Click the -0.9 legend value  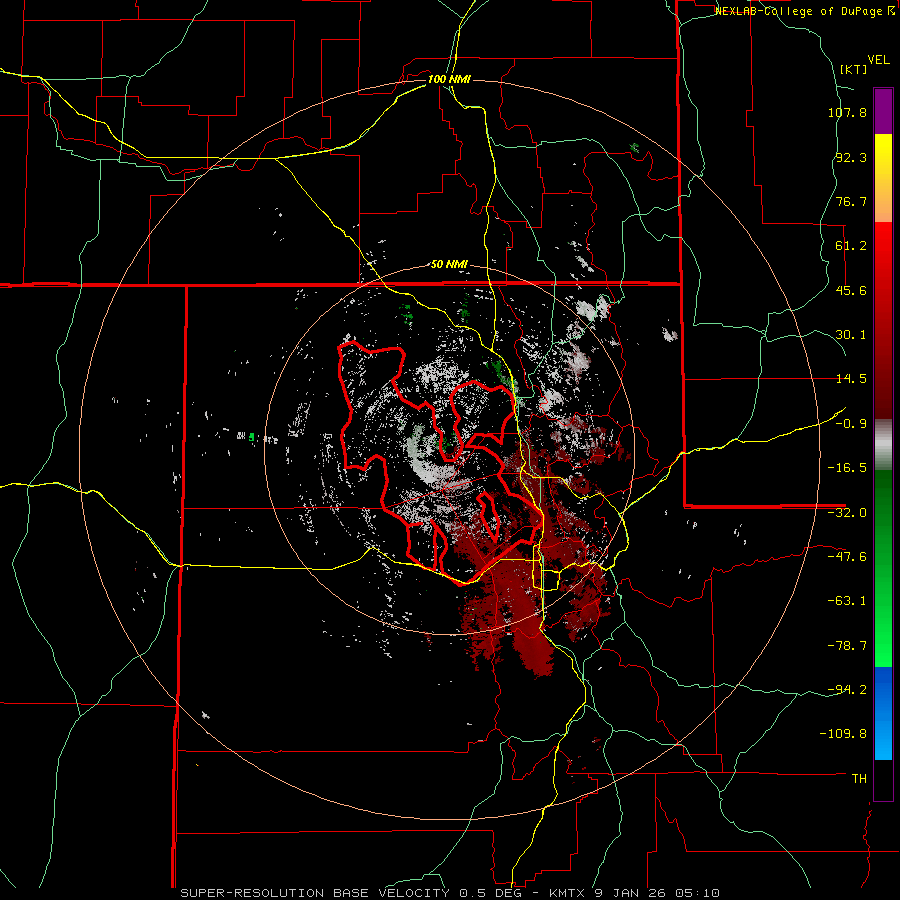(x=851, y=424)
